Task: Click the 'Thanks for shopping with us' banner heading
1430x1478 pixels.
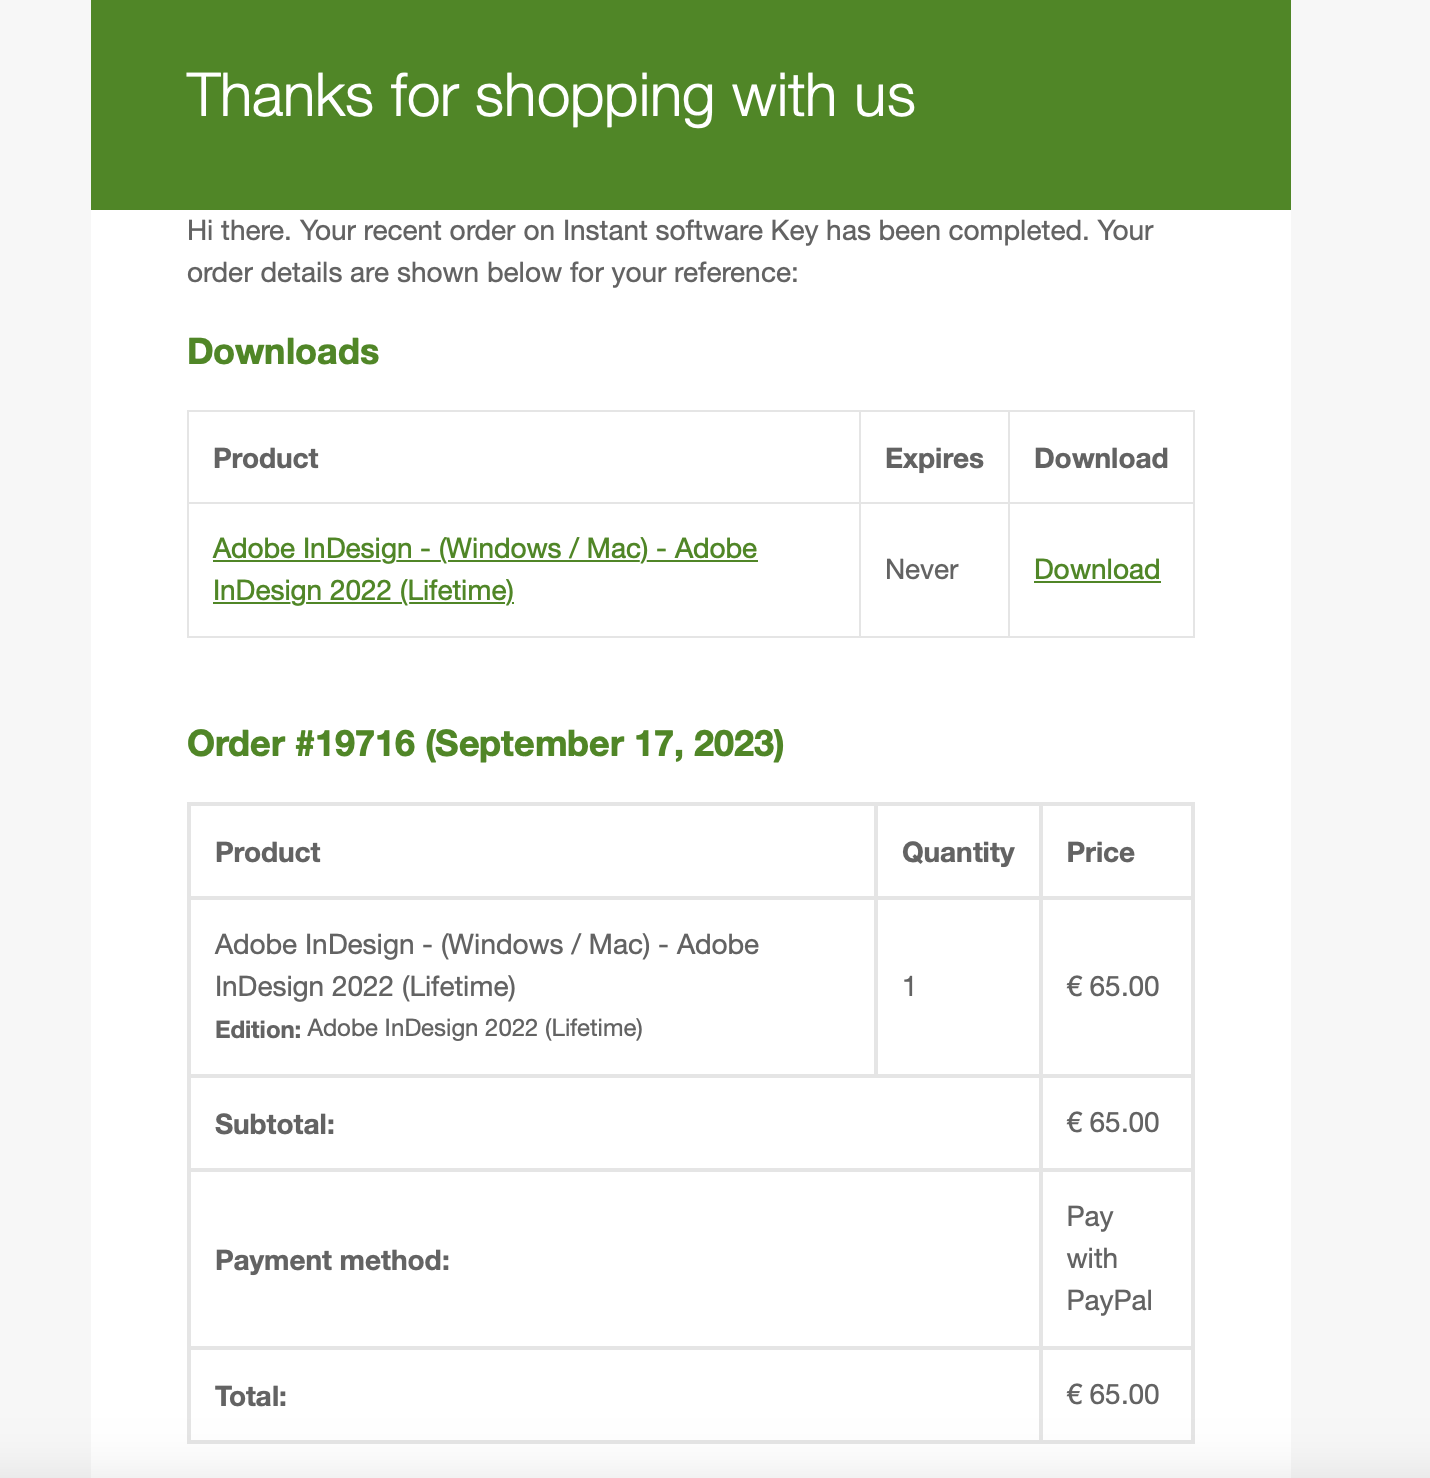Action: [x=550, y=96]
